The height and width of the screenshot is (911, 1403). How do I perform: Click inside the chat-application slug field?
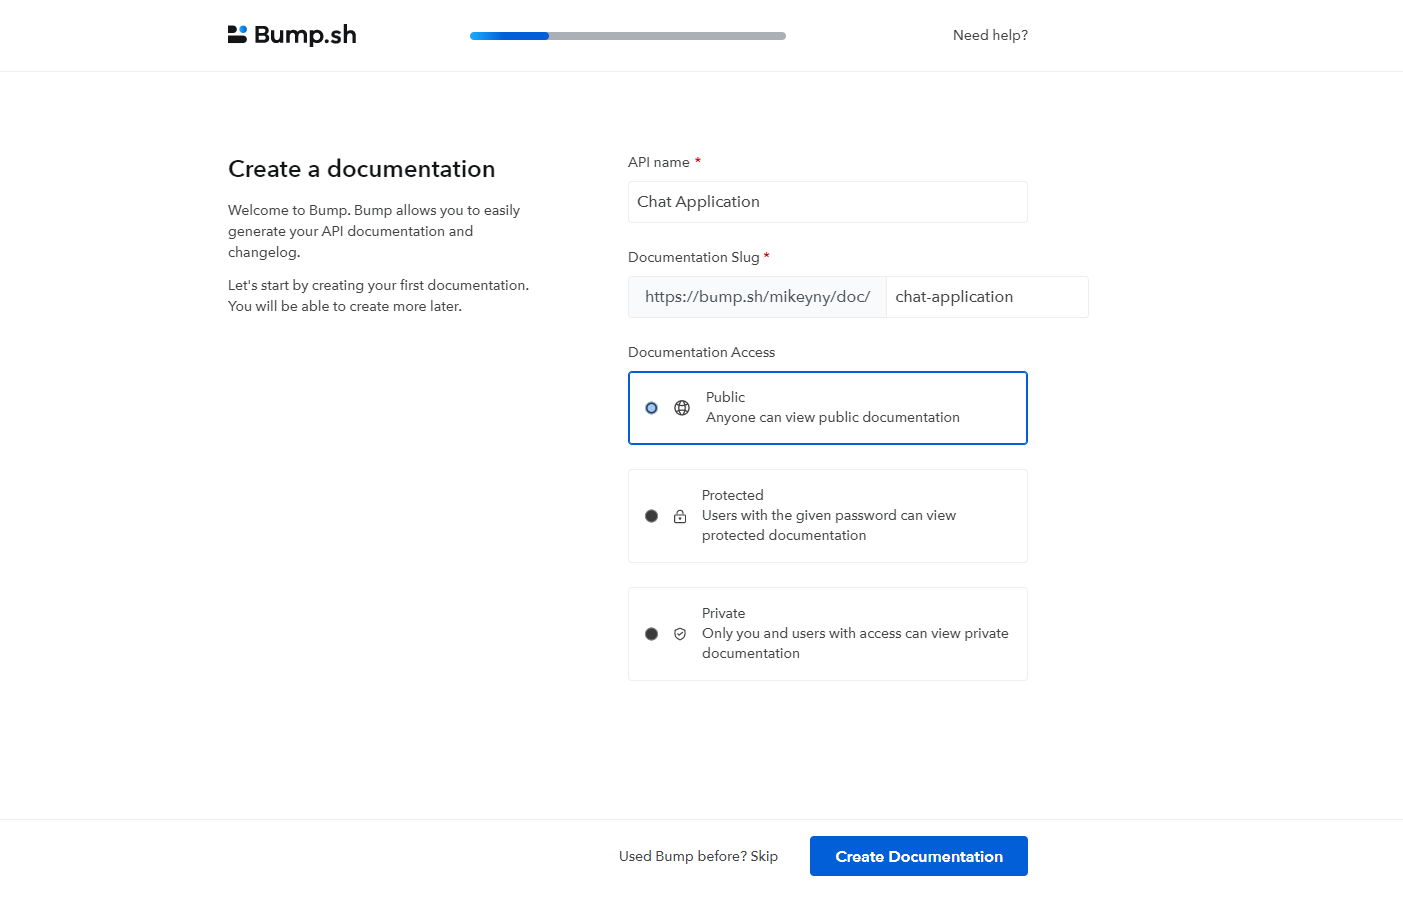click(987, 296)
